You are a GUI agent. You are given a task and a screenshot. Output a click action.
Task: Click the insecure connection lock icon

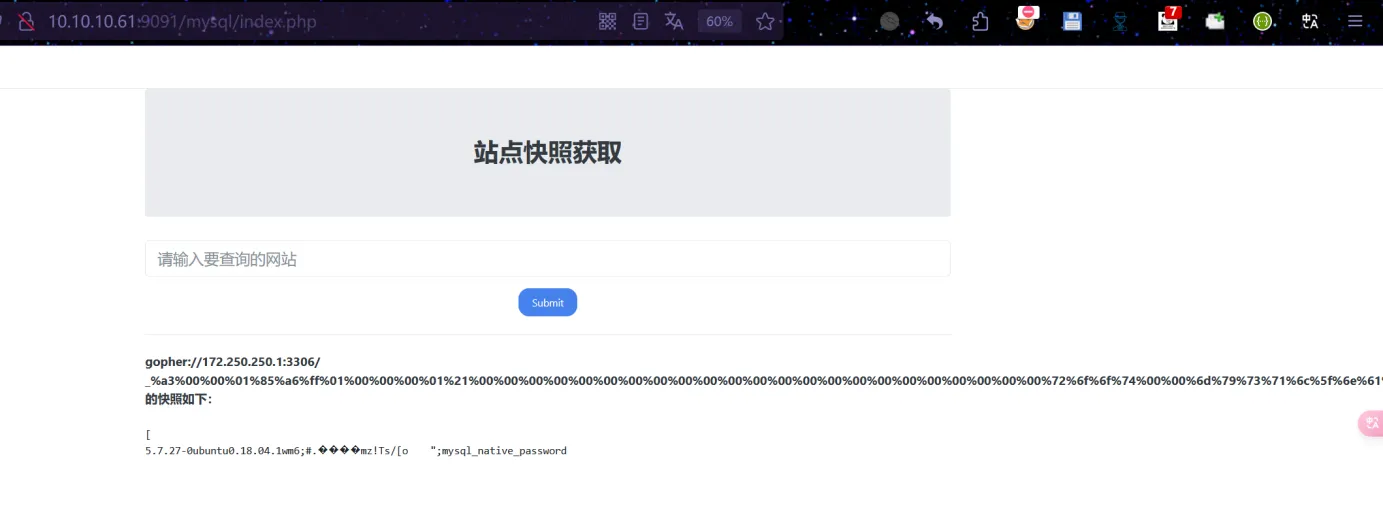26,21
